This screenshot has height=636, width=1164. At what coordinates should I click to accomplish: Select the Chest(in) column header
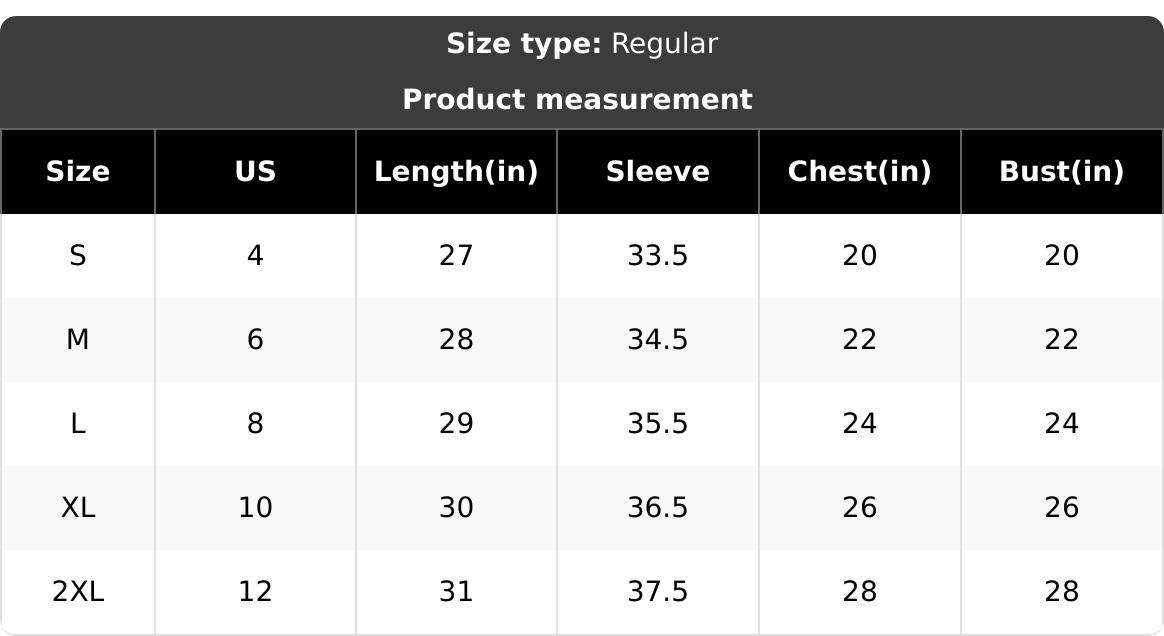859,172
